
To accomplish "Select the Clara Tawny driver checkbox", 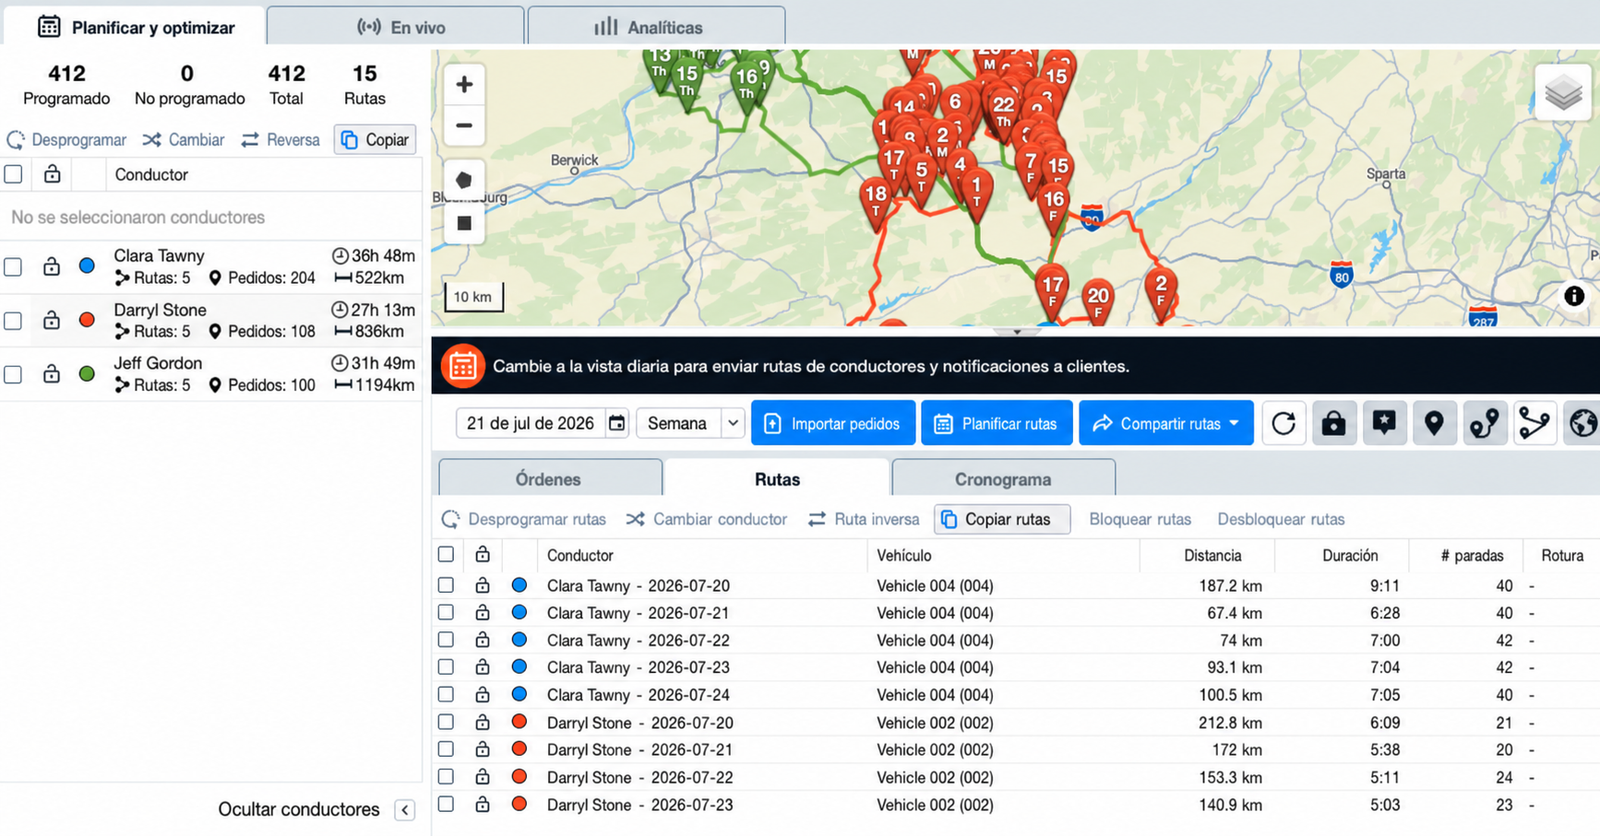I will [x=13, y=267].
